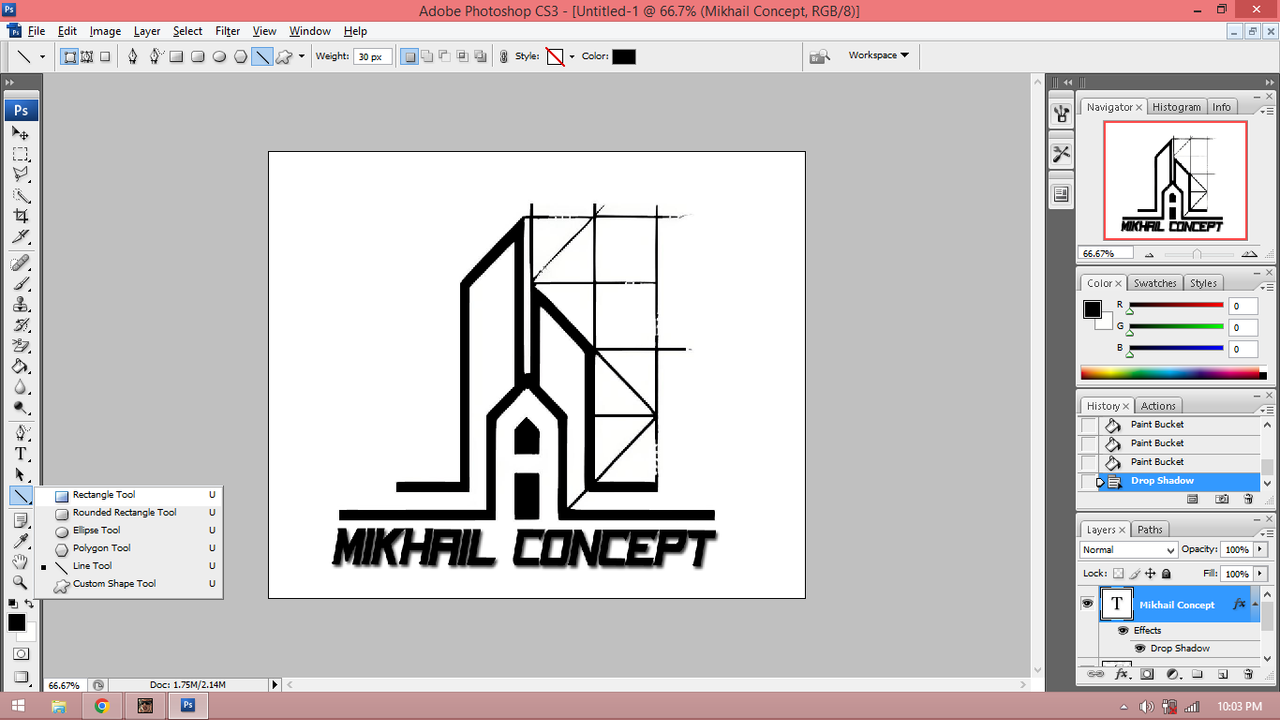Enable Shape Layers mode in options bar
Image resolution: width=1280 pixels, height=720 pixels.
(70, 57)
